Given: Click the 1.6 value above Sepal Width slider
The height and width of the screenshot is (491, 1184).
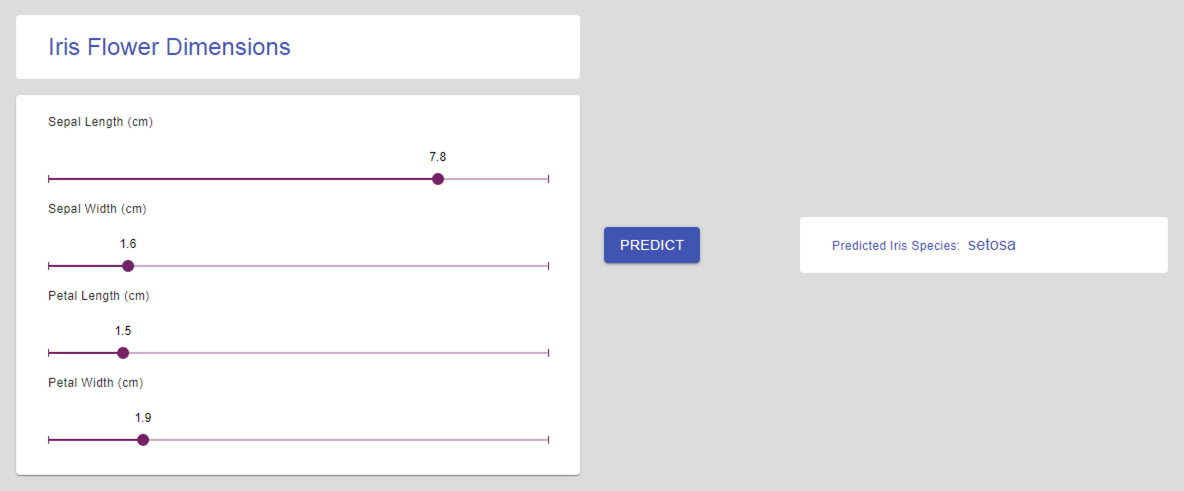Looking at the screenshot, I should (128, 244).
